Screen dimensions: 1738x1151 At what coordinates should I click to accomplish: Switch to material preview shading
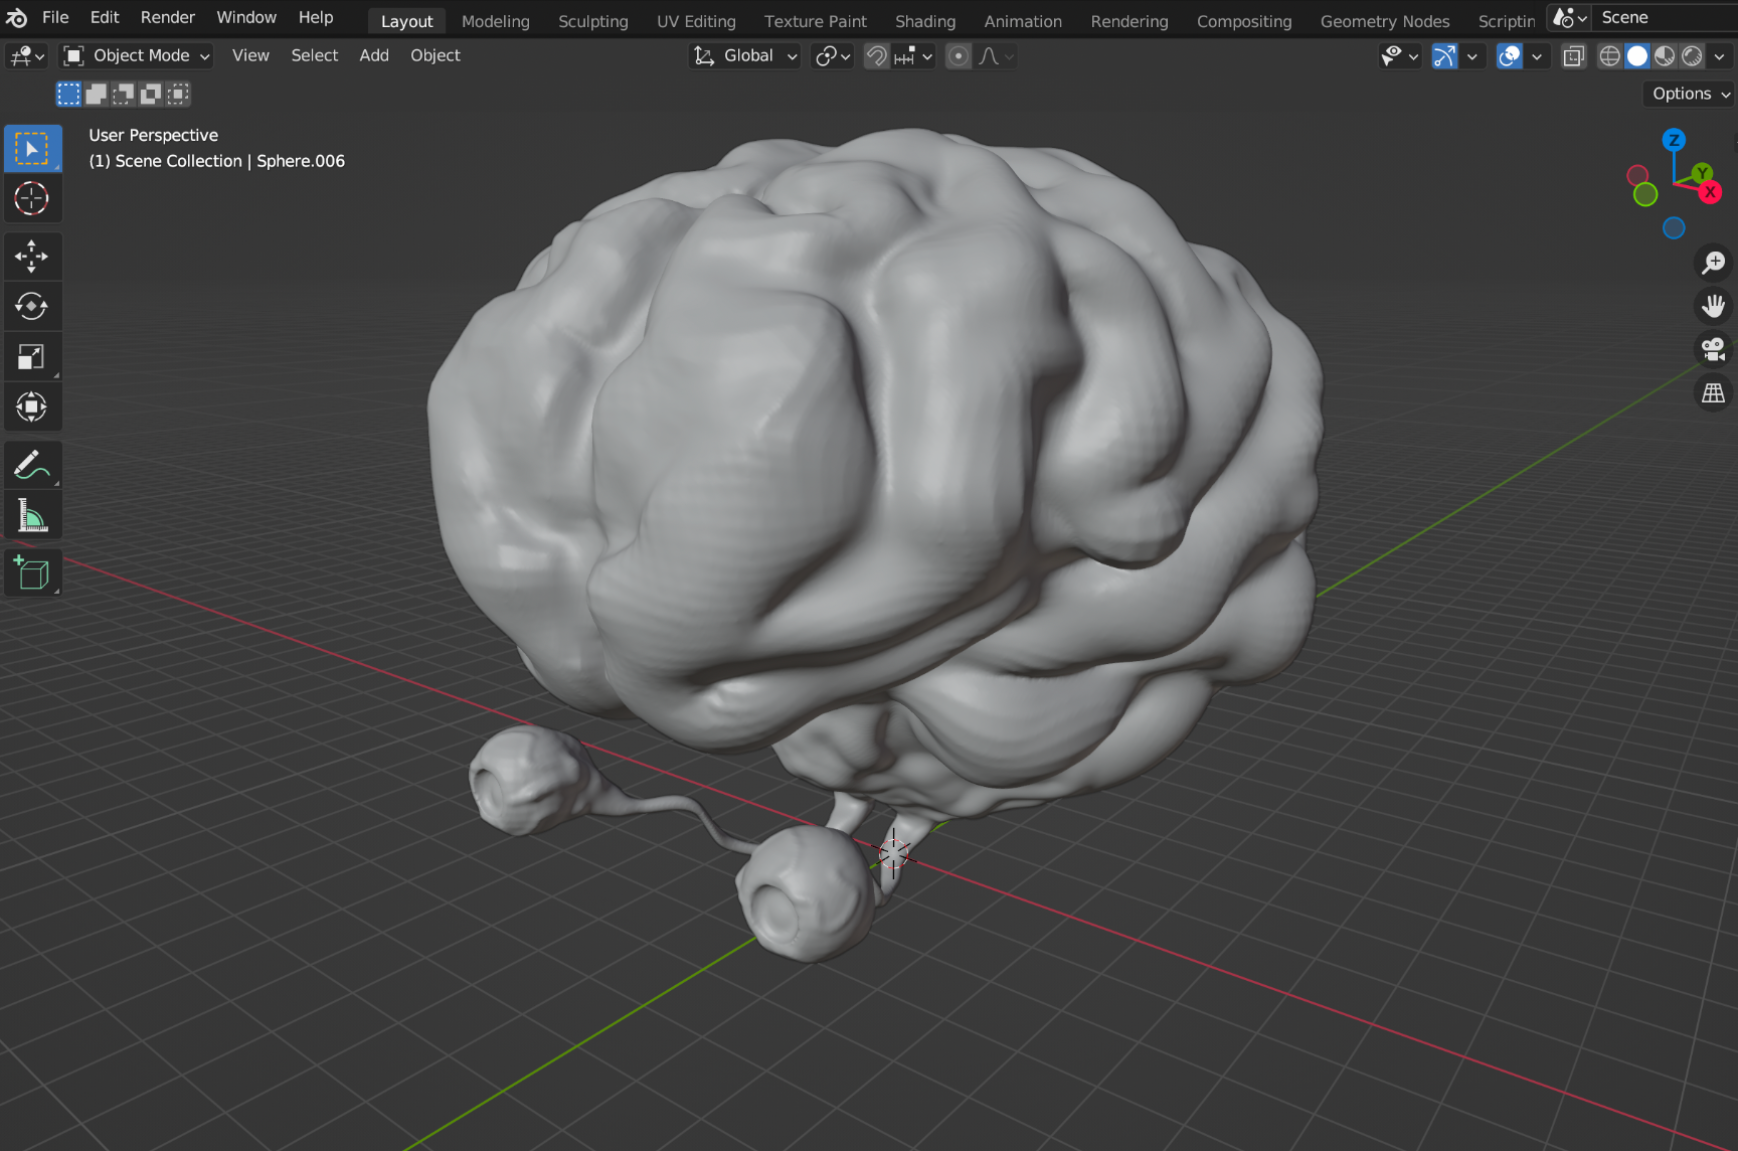point(1664,56)
